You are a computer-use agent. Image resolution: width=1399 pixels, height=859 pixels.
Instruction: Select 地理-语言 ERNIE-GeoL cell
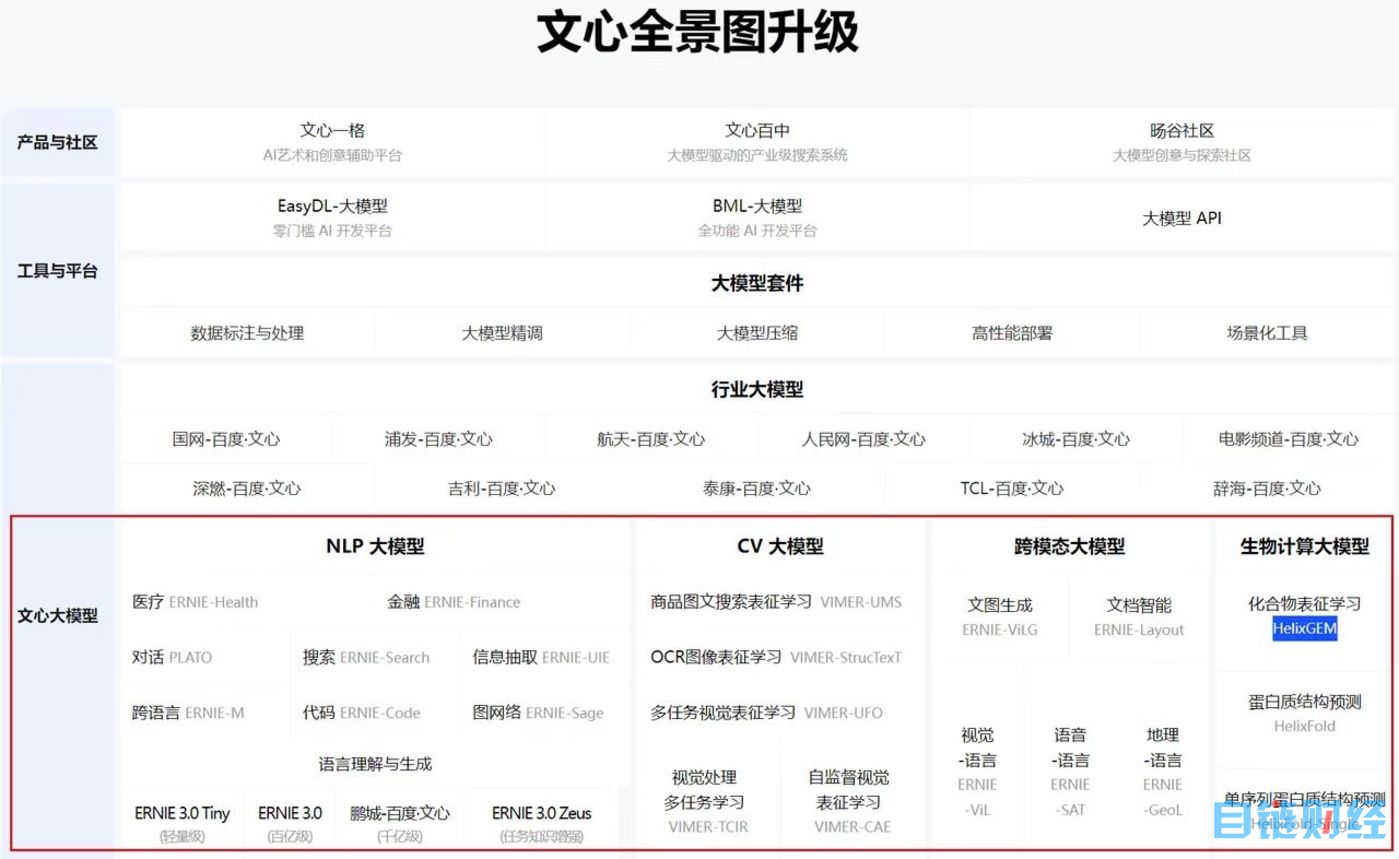pyautogui.click(x=1163, y=772)
